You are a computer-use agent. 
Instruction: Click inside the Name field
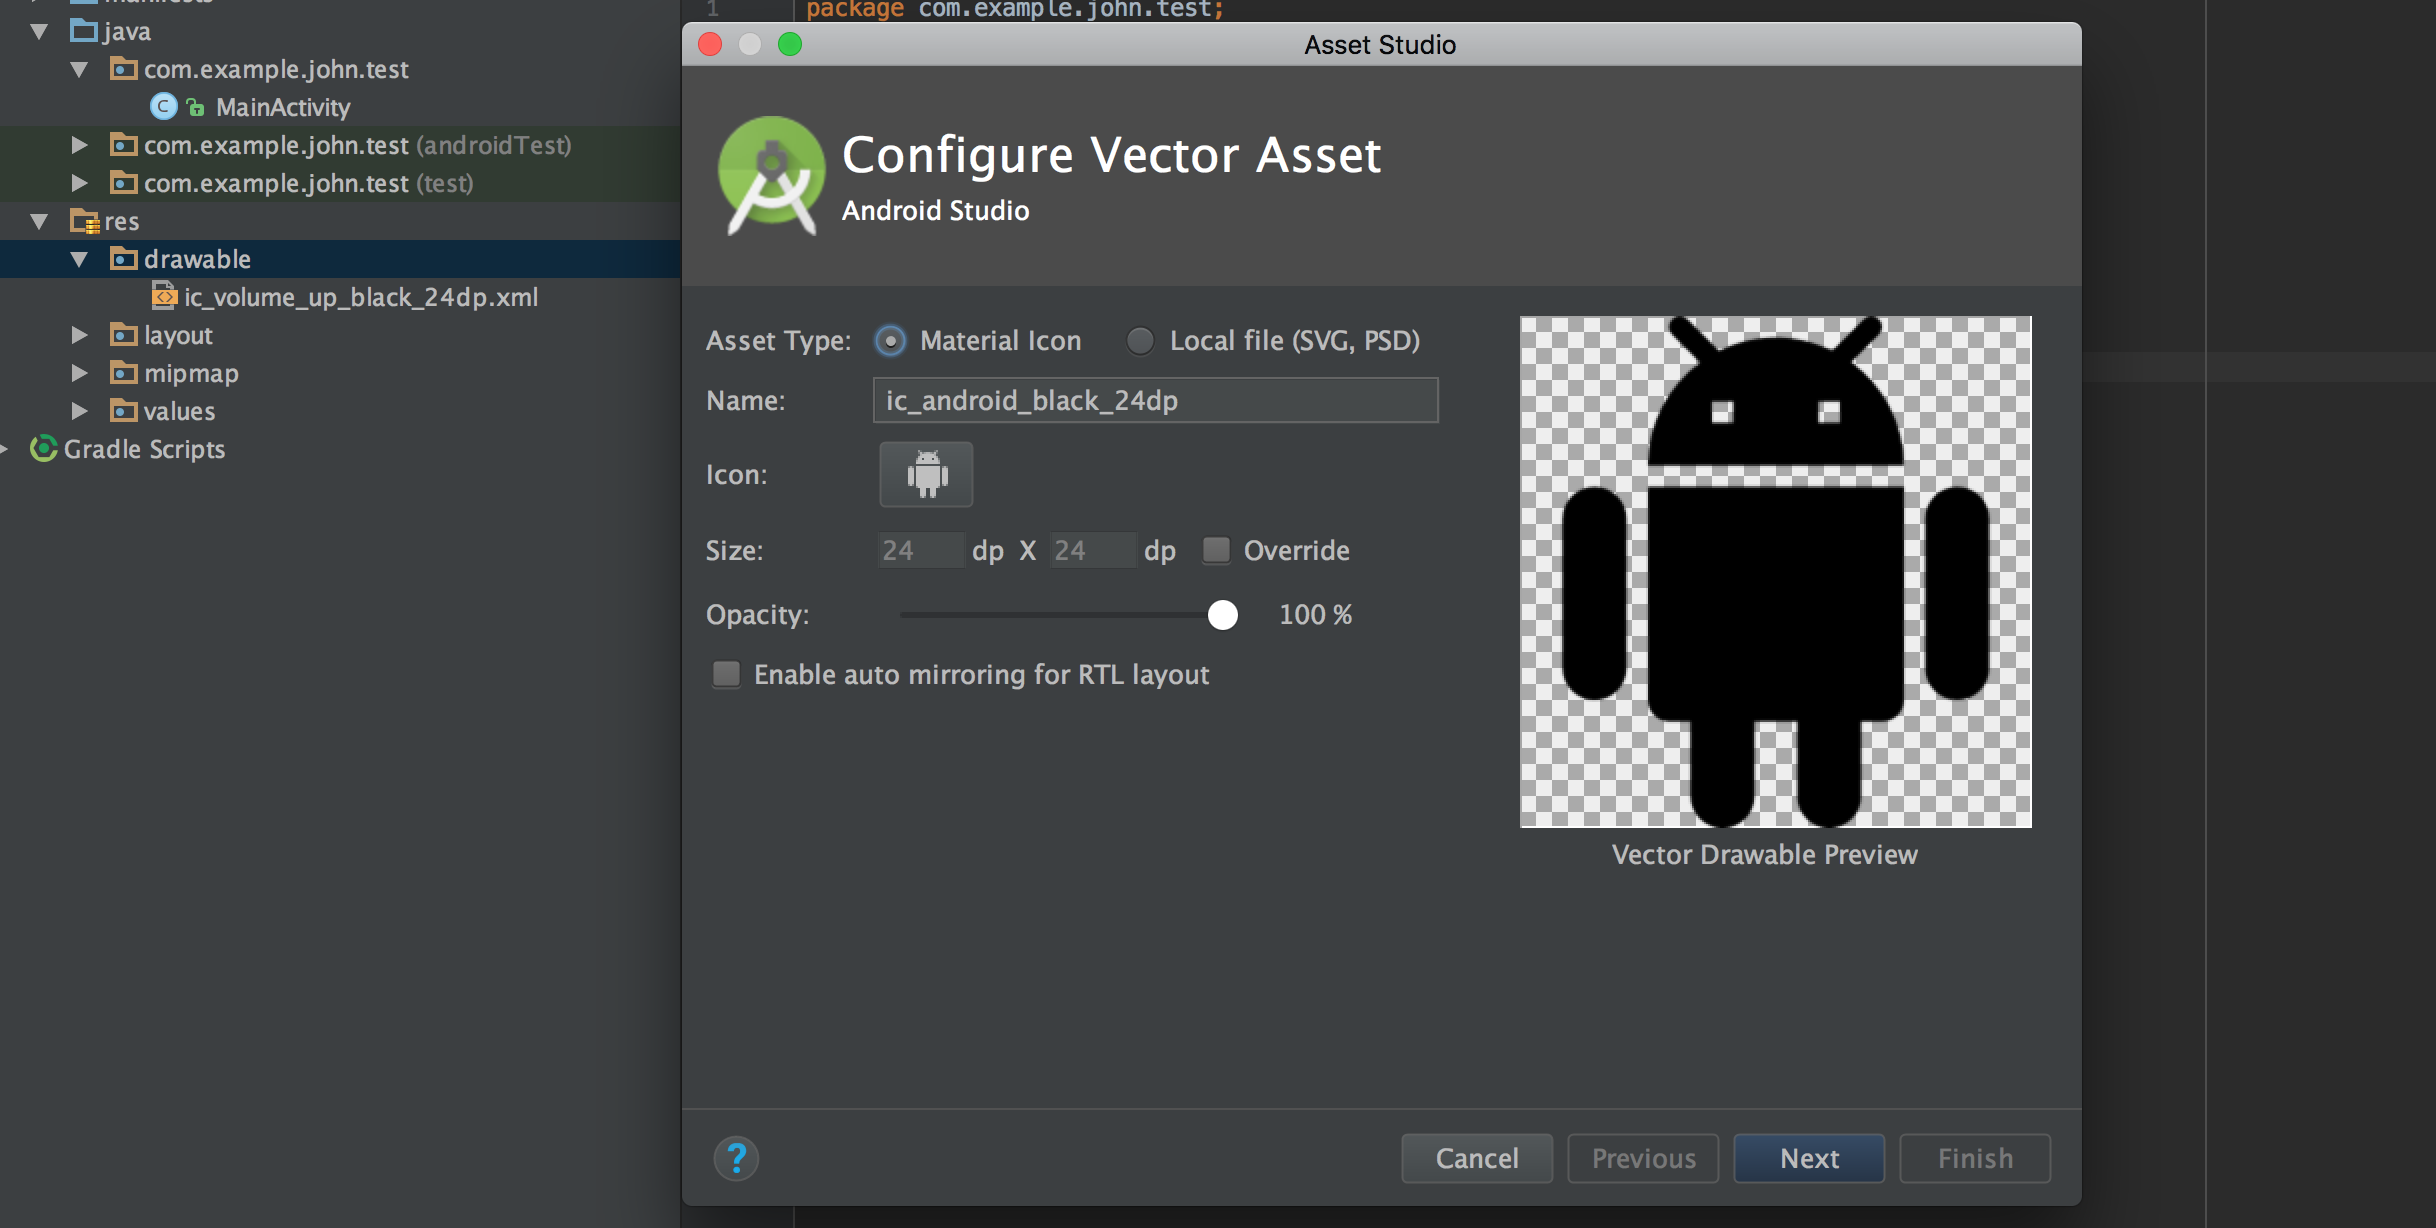point(1154,400)
